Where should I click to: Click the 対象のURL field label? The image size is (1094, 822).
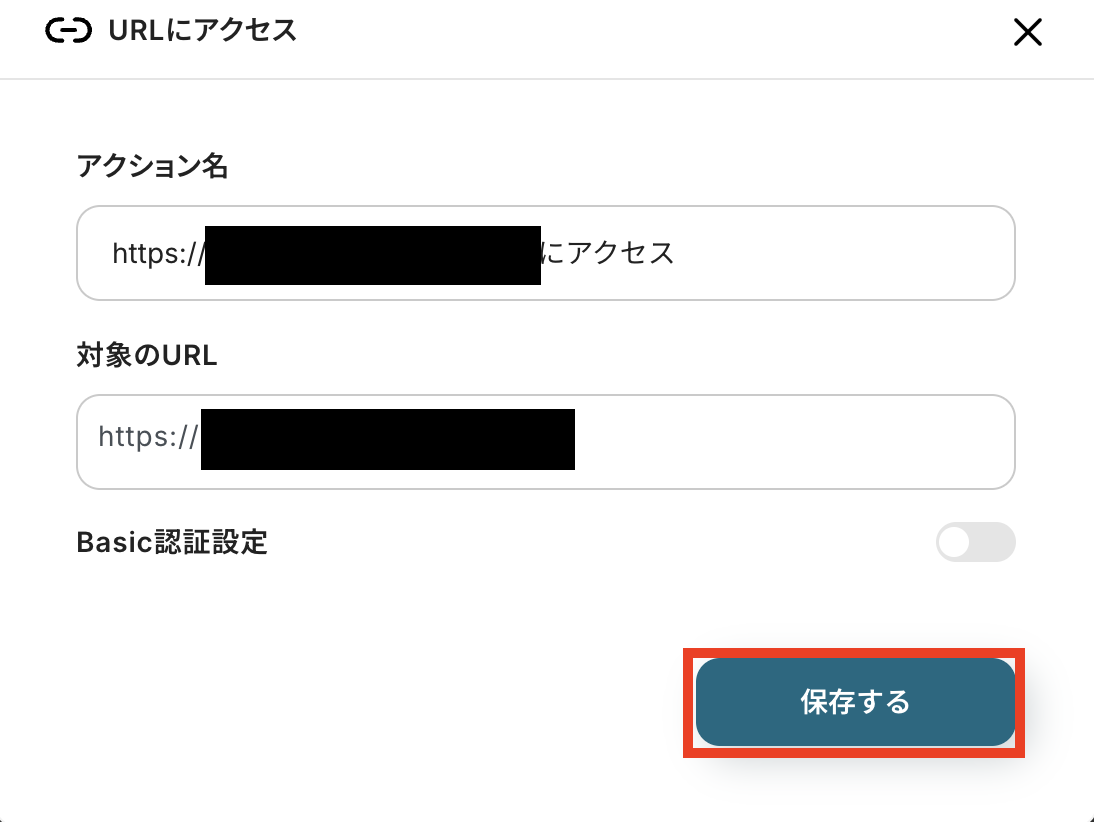146,355
